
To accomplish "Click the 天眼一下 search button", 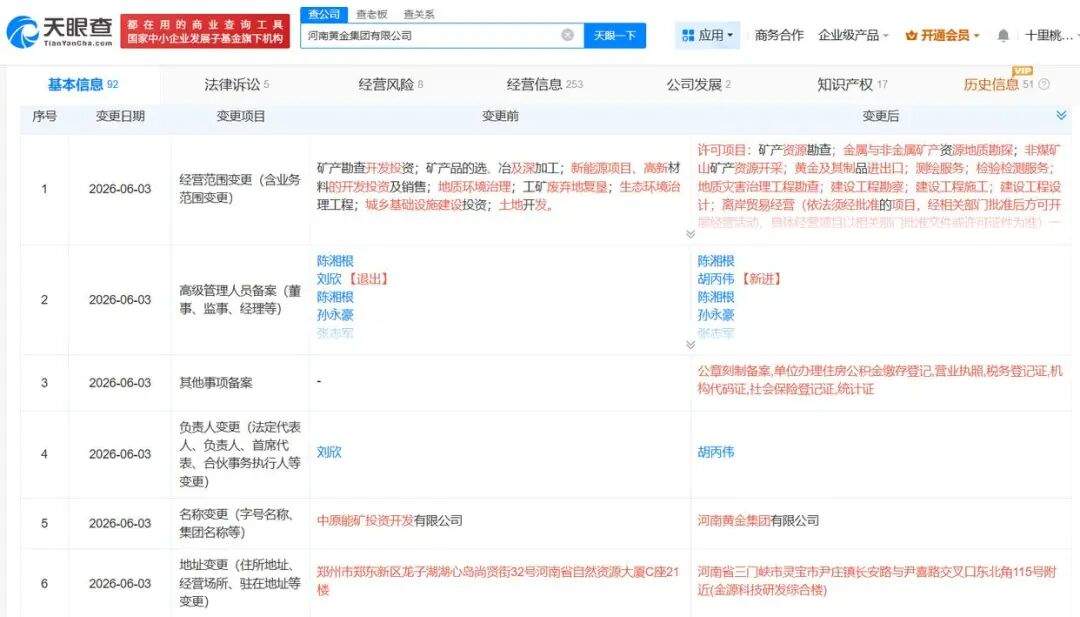I will [614, 35].
